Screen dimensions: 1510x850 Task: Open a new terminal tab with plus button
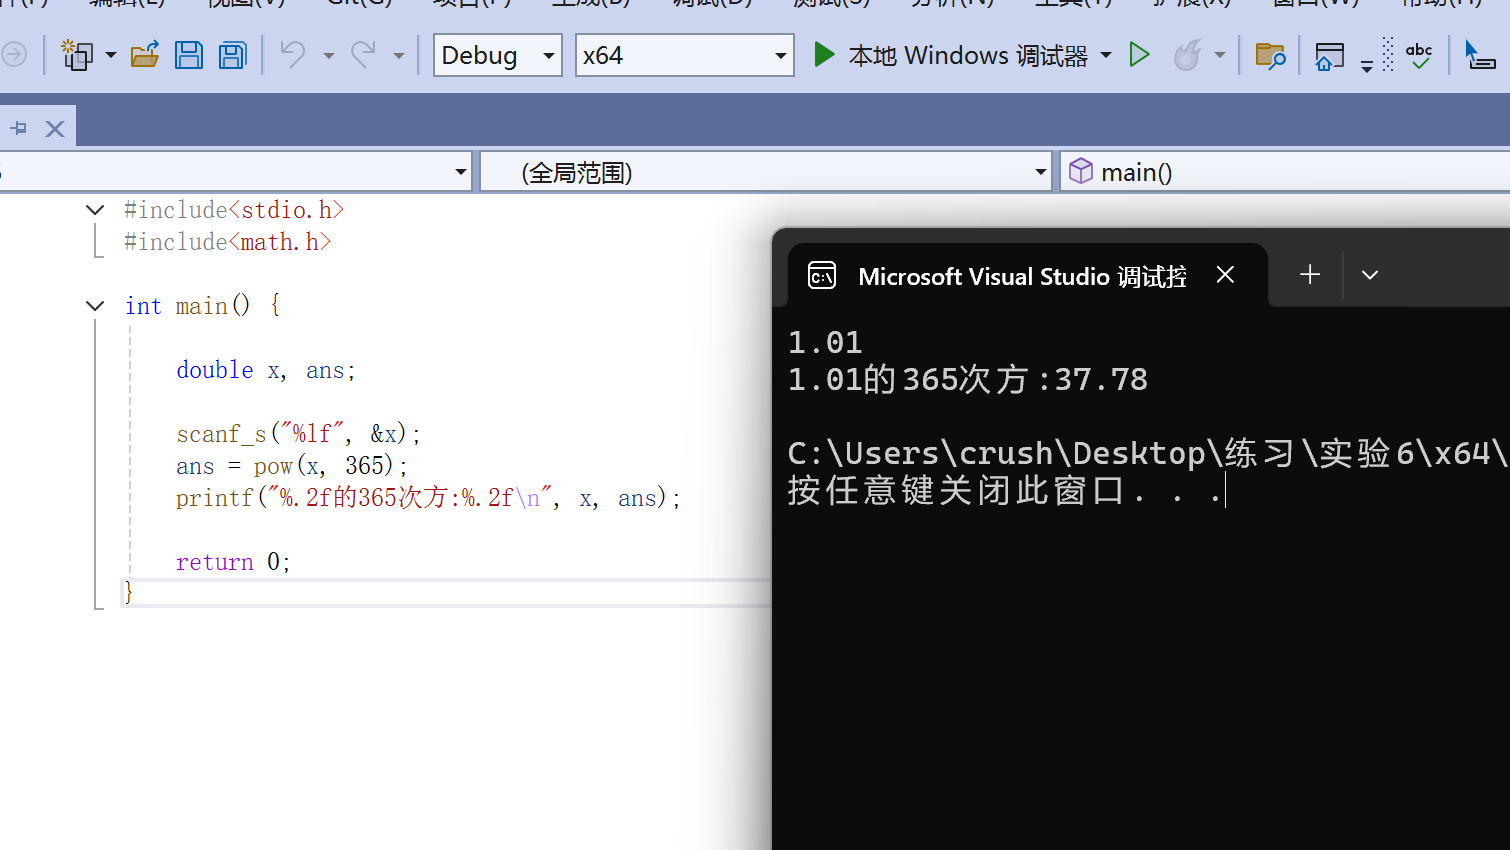pyautogui.click(x=1308, y=274)
